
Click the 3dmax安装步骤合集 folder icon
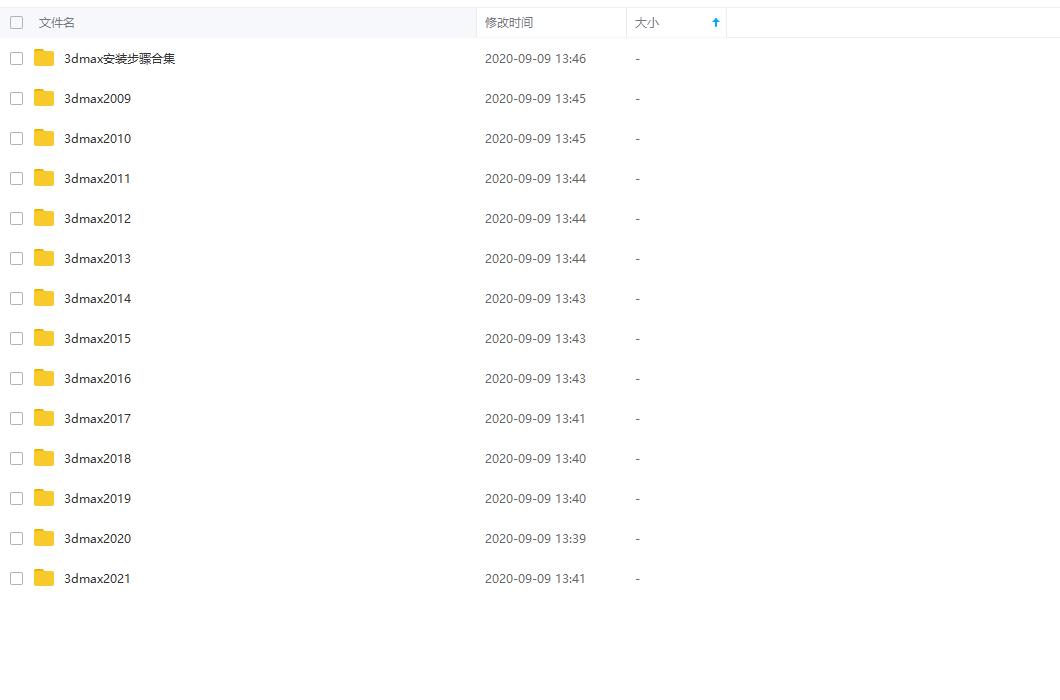(44, 58)
